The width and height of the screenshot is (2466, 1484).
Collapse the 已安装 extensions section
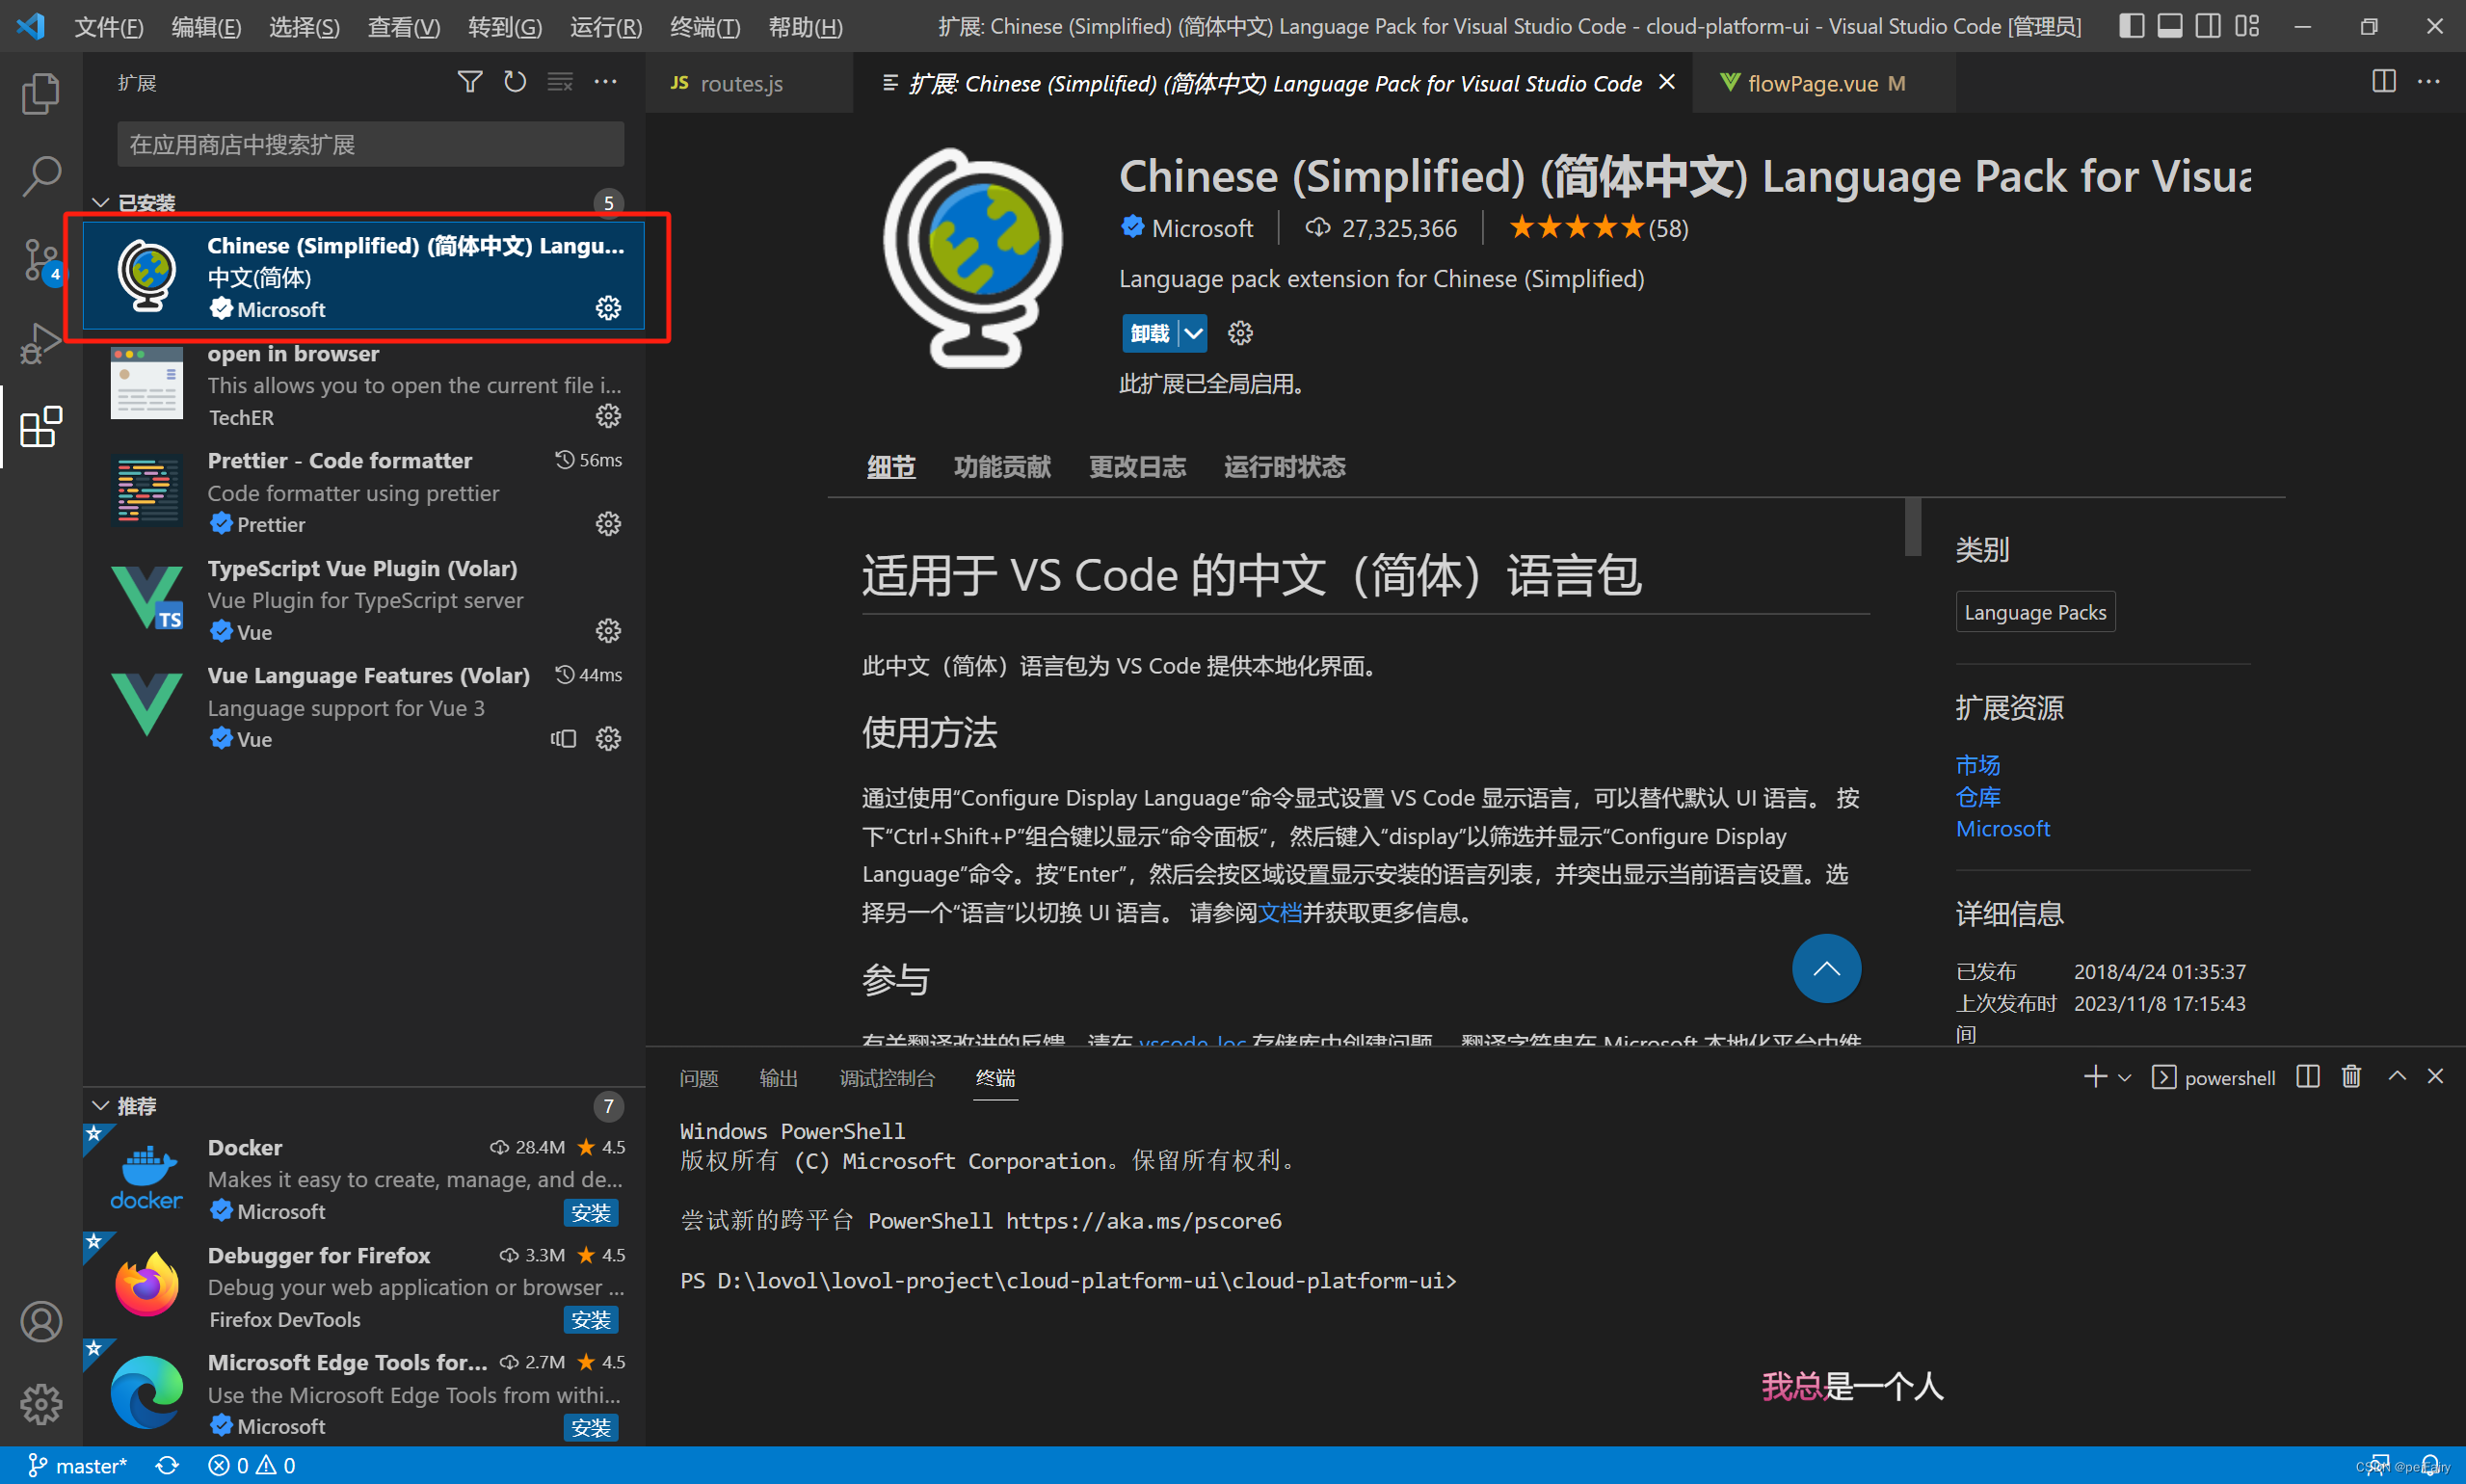coord(100,202)
